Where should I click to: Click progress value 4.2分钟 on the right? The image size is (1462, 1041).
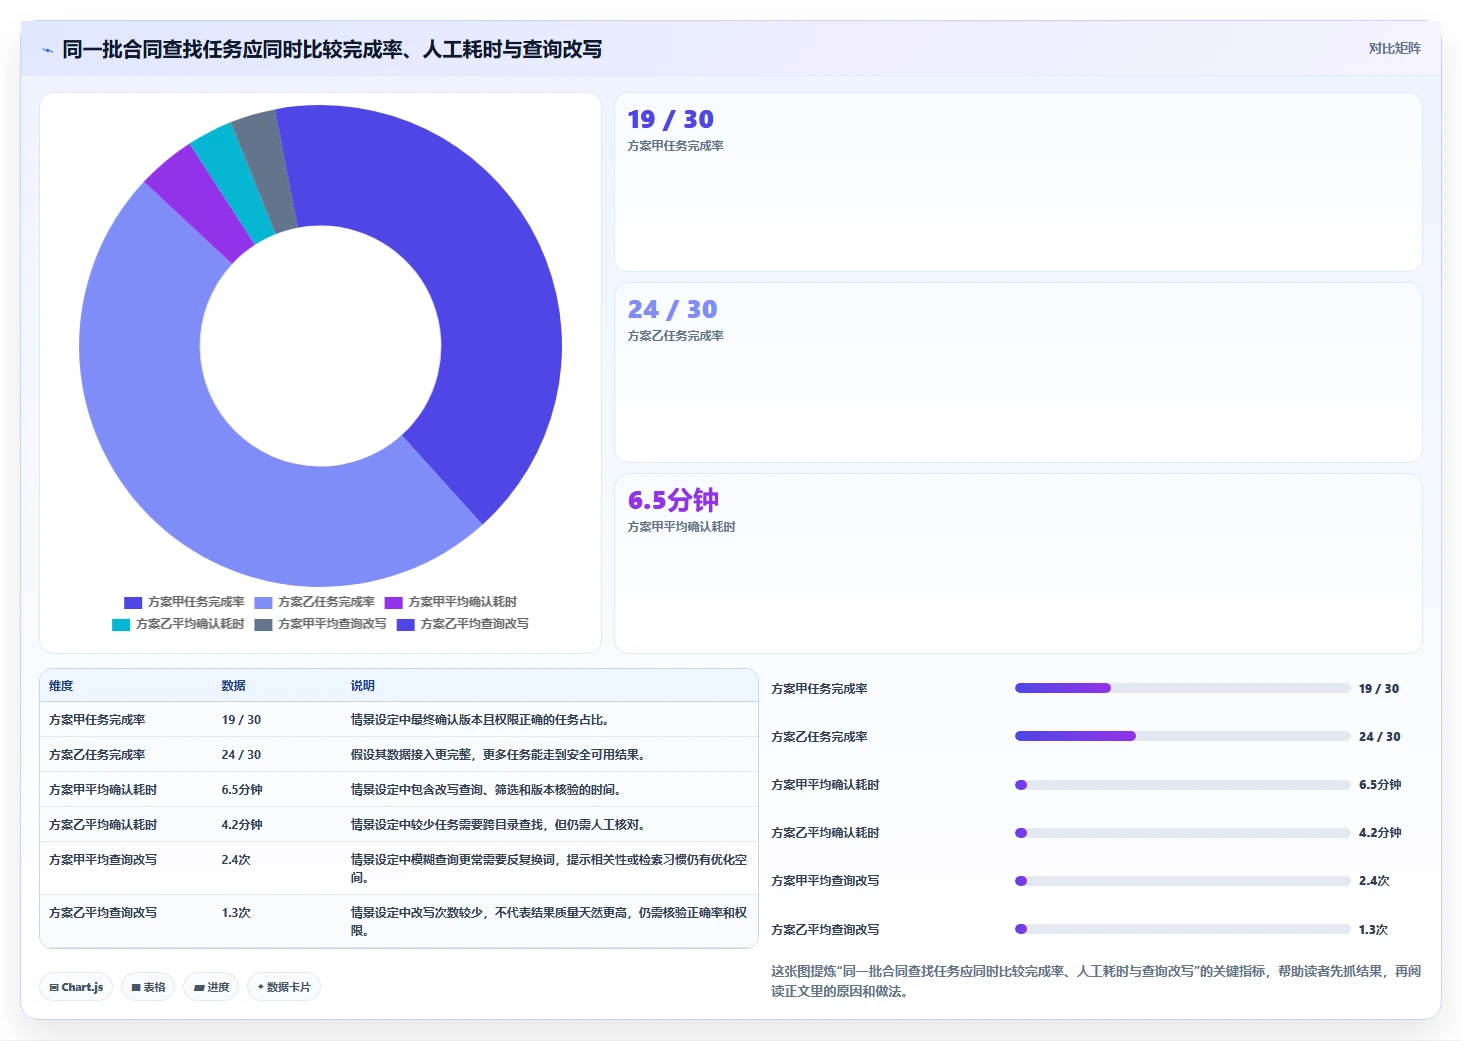point(1380,833)
